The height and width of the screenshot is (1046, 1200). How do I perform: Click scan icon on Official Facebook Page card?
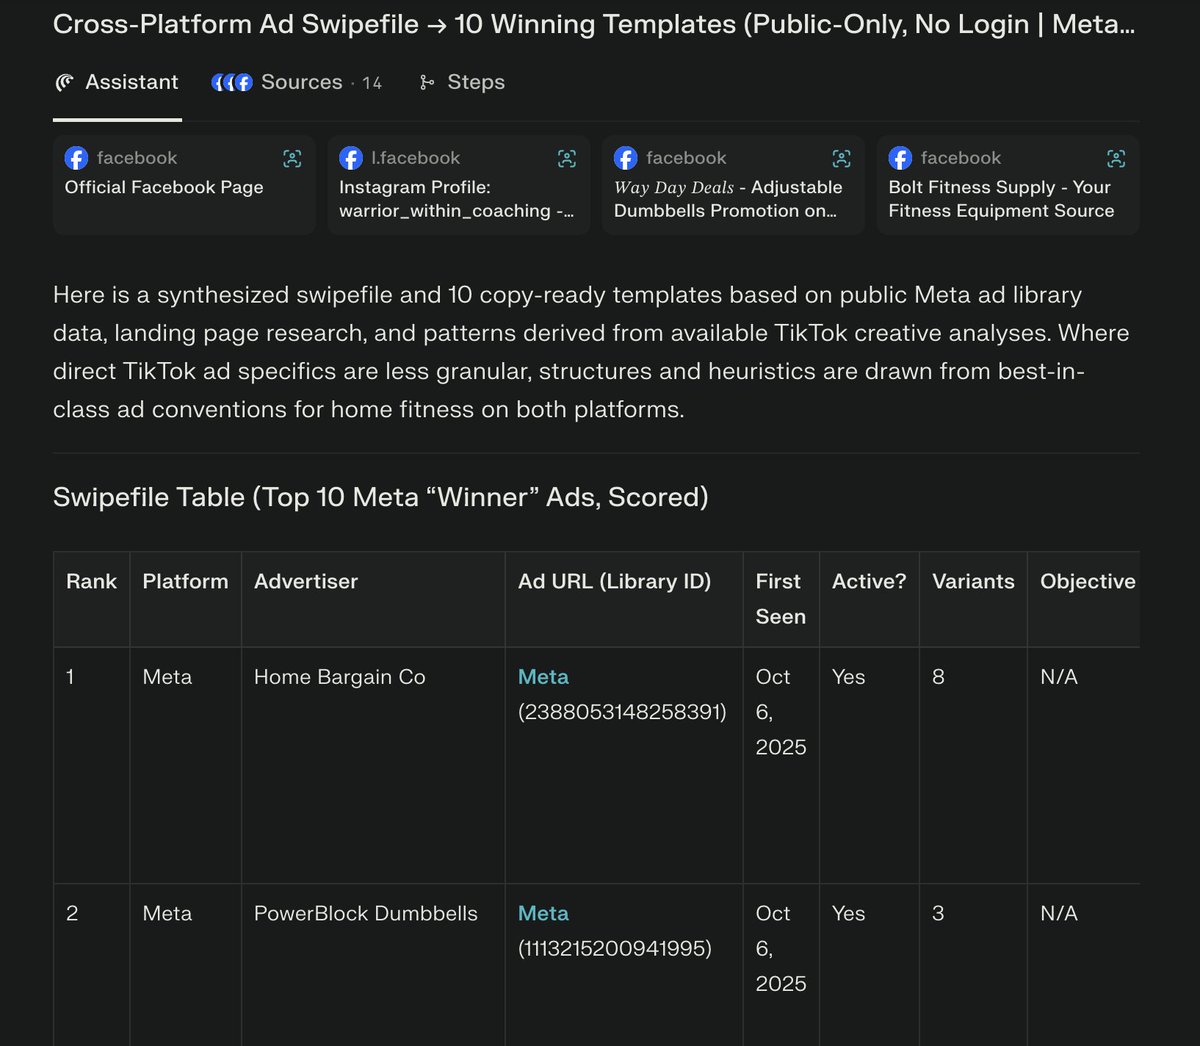tap(292, 158)
